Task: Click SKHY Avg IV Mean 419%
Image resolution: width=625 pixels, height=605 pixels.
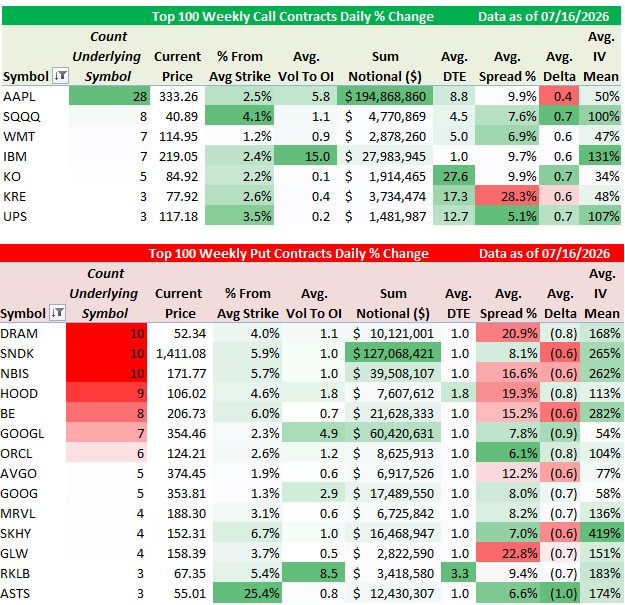Action: pos(601,533)
